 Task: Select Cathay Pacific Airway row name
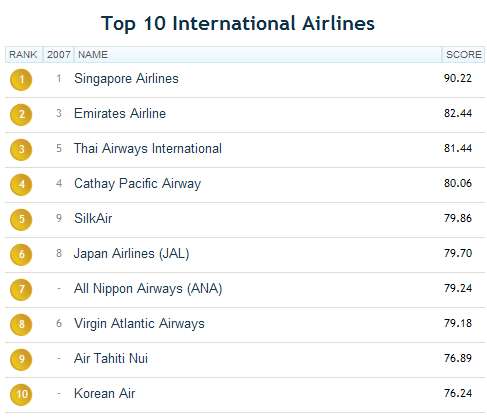pyautogui.click(x=138, y=184)
